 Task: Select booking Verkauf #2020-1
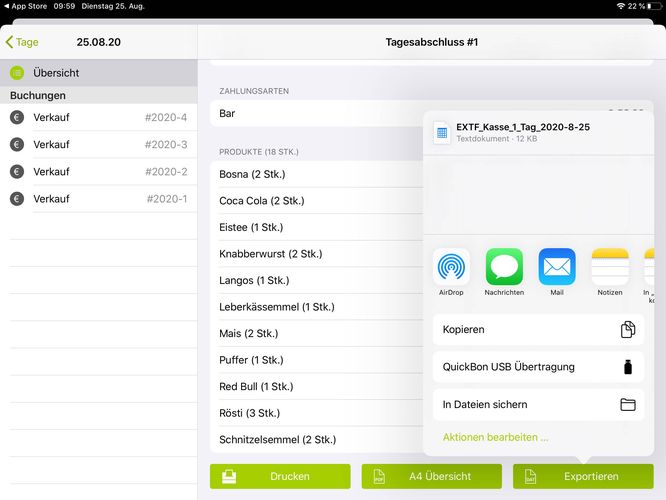click(x=98, y=199)
